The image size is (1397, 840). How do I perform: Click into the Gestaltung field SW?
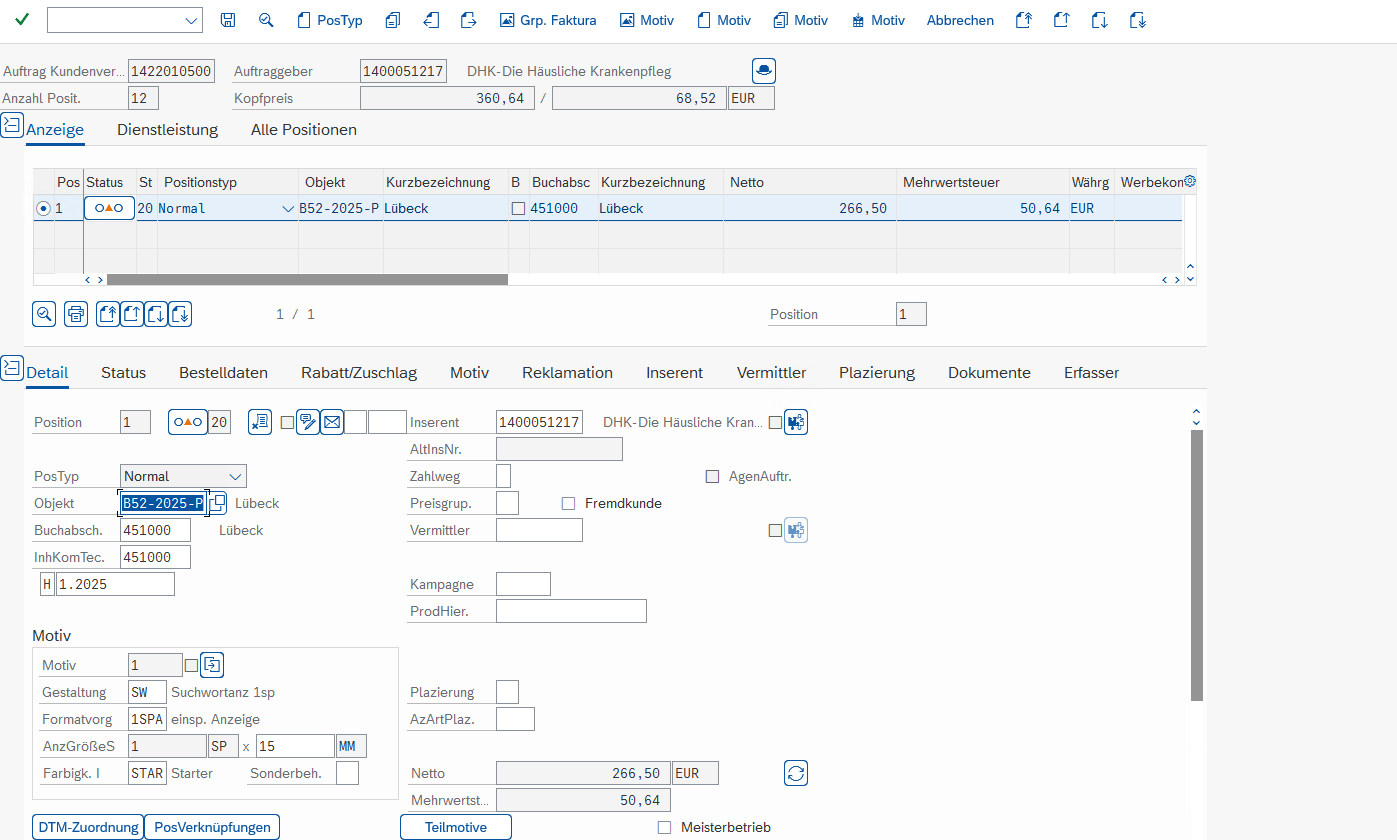point(148,692)
